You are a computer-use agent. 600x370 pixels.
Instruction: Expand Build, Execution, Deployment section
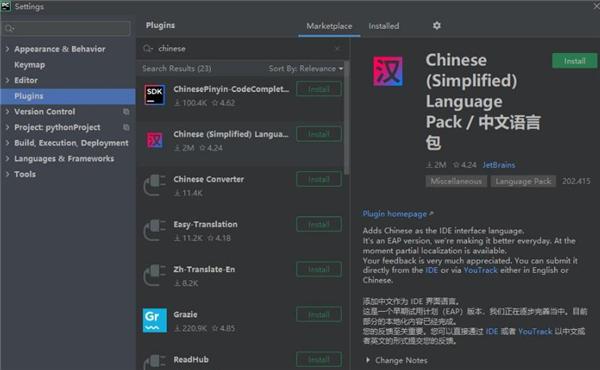[7, 143]
